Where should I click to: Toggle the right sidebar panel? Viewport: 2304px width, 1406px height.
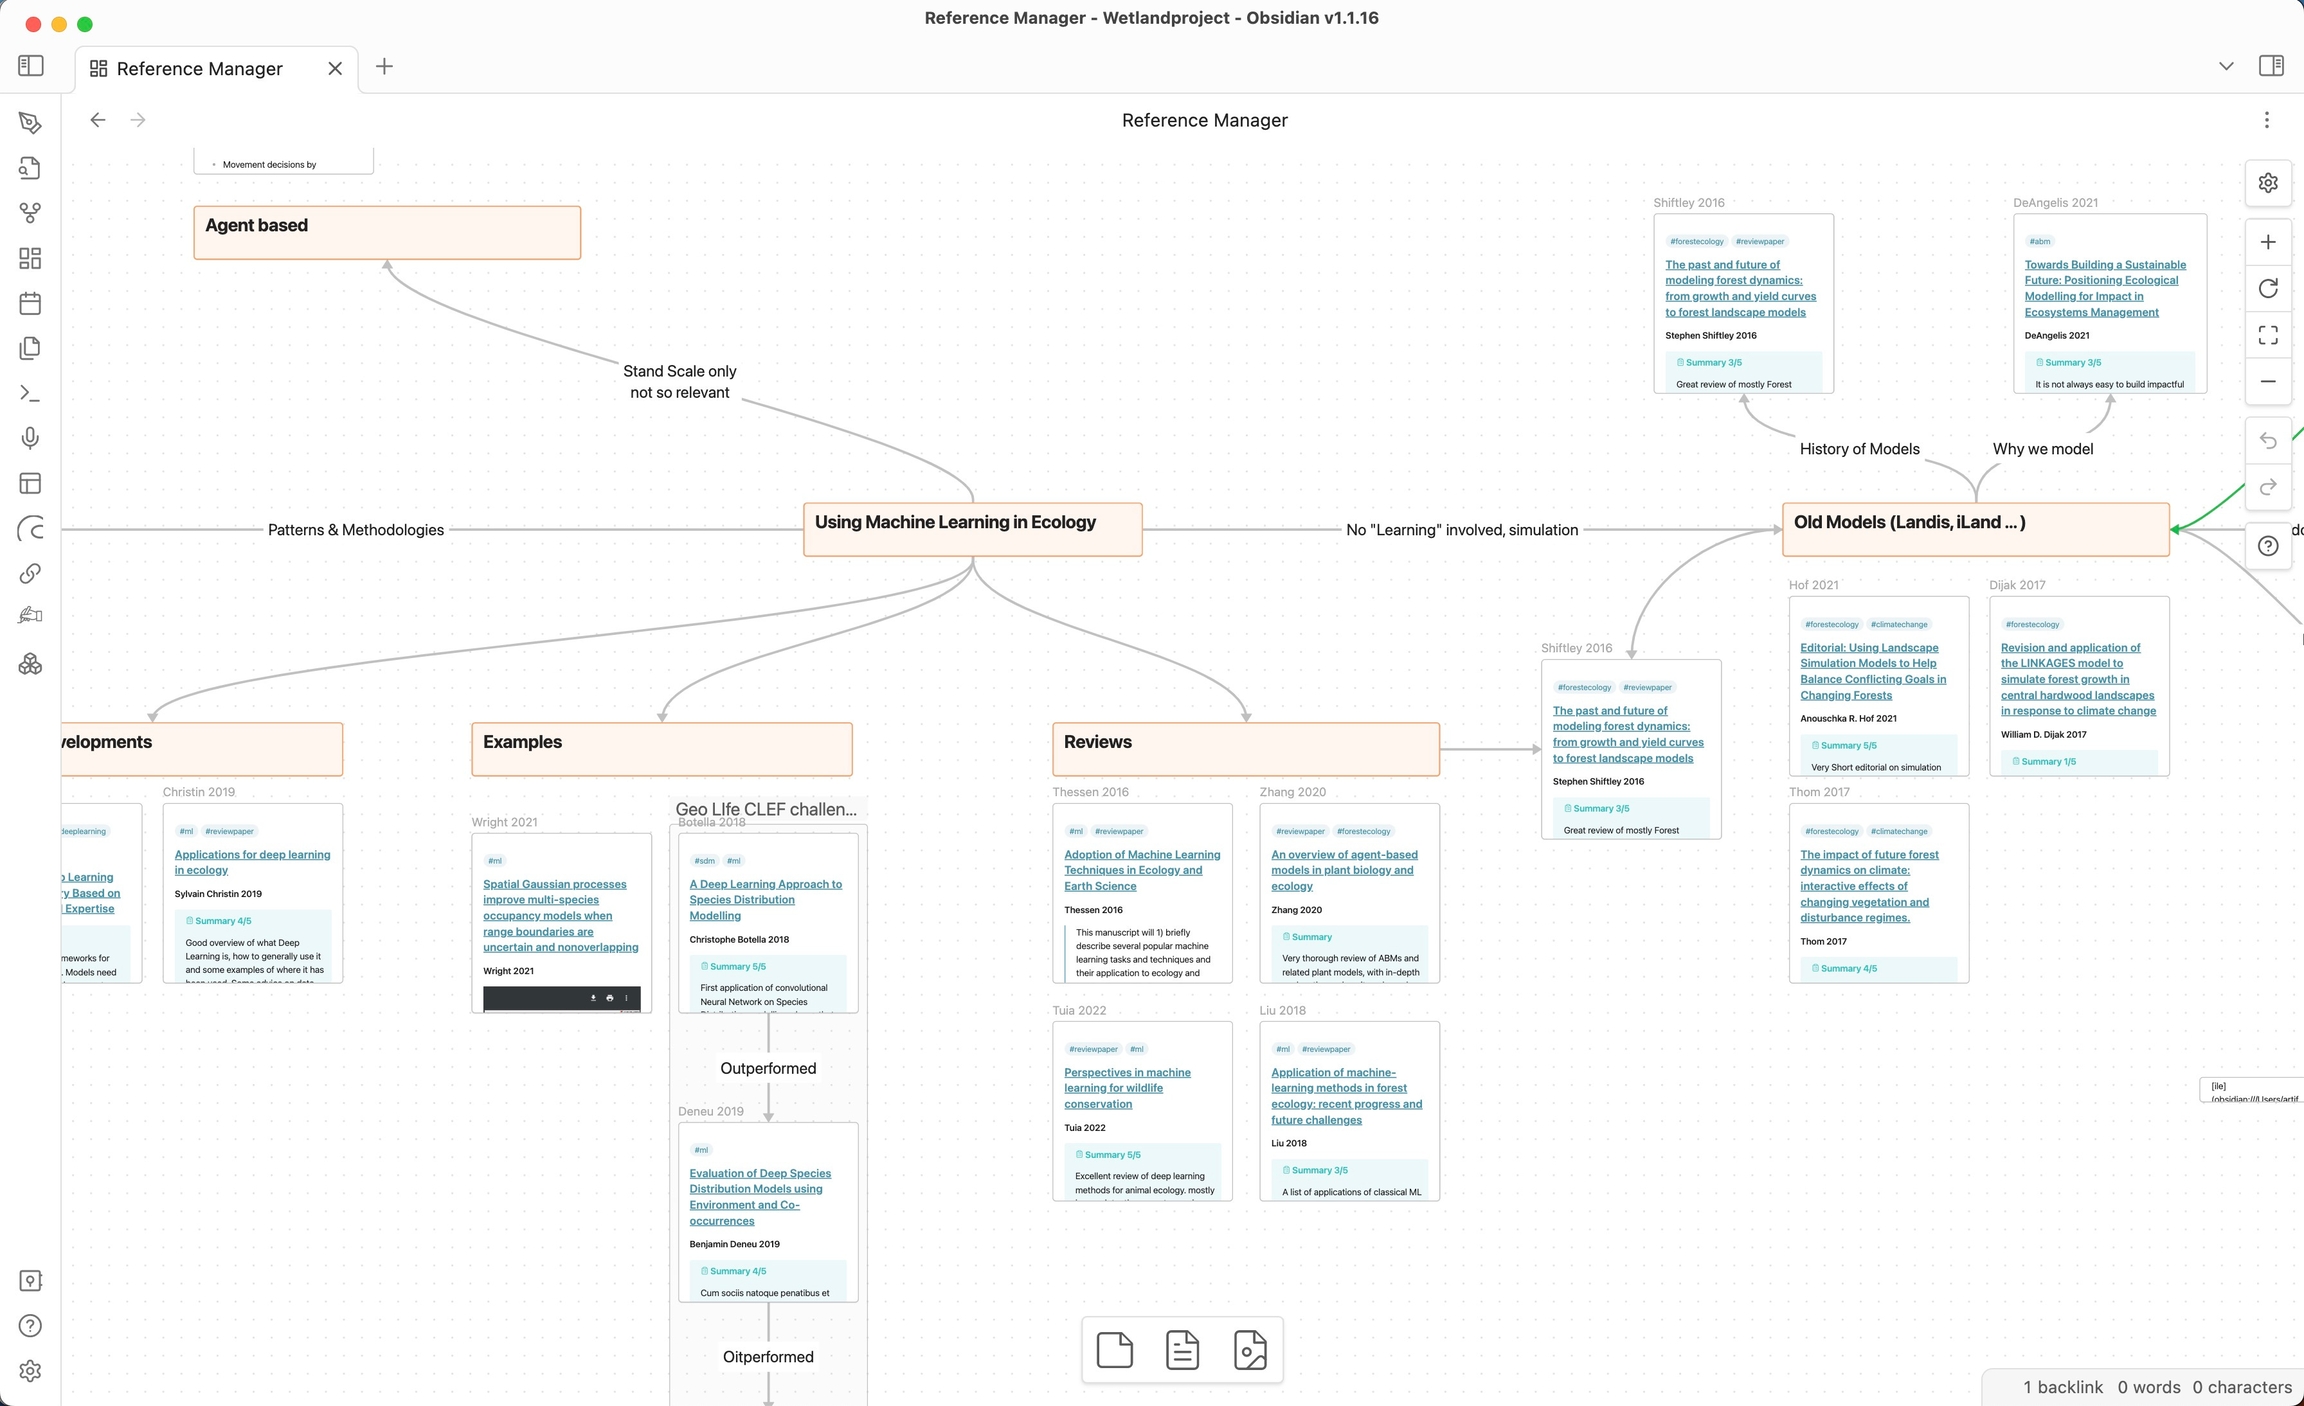2271,66
